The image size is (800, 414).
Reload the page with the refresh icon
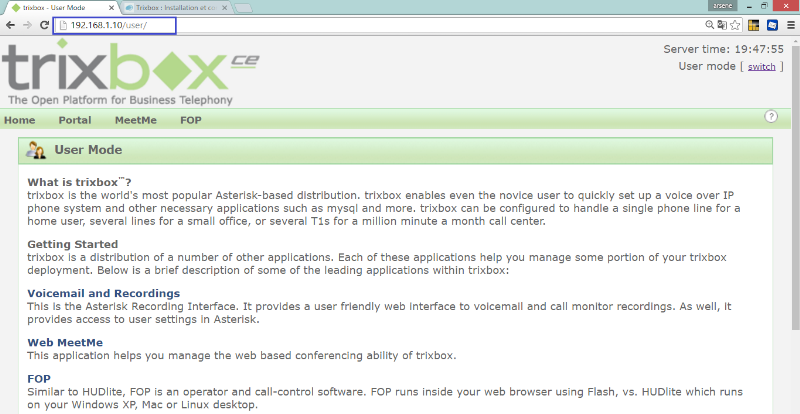44,25
